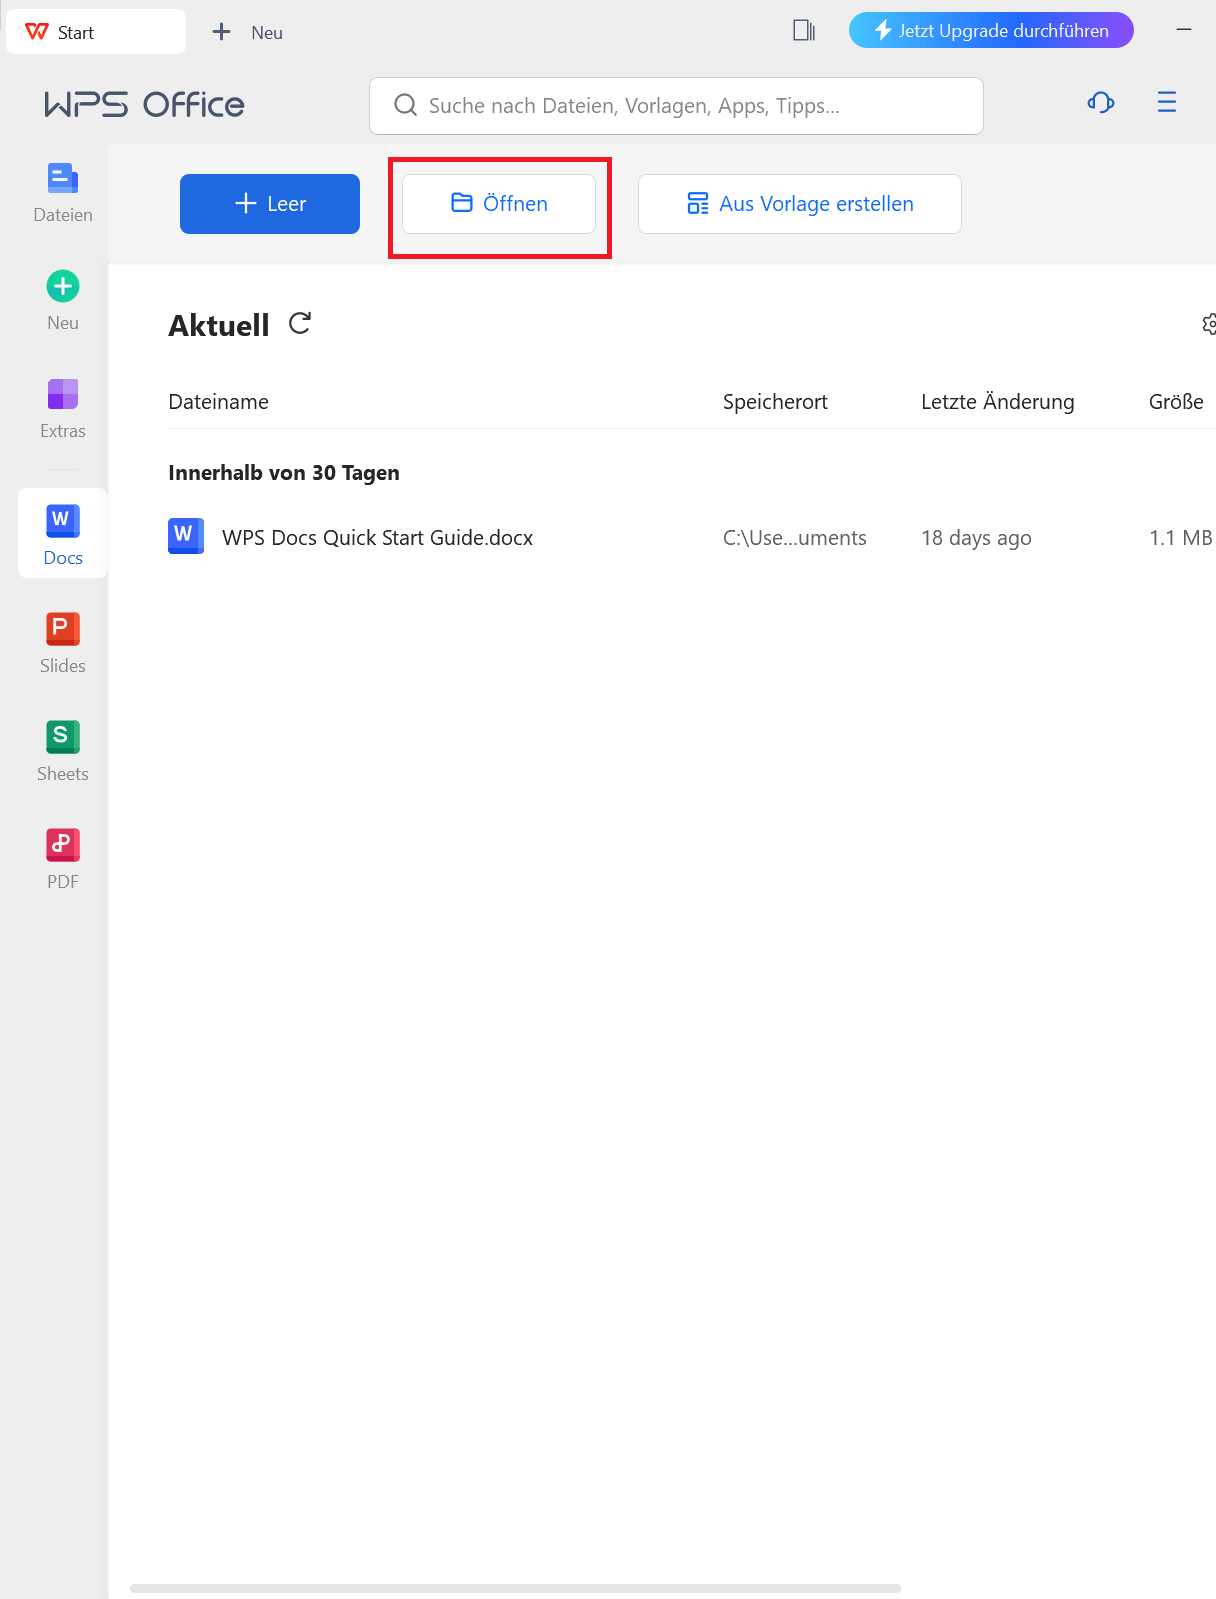The image size is (1216, 1599).
Task: Open the headset support icon
Action: (x=1101, y=102)
